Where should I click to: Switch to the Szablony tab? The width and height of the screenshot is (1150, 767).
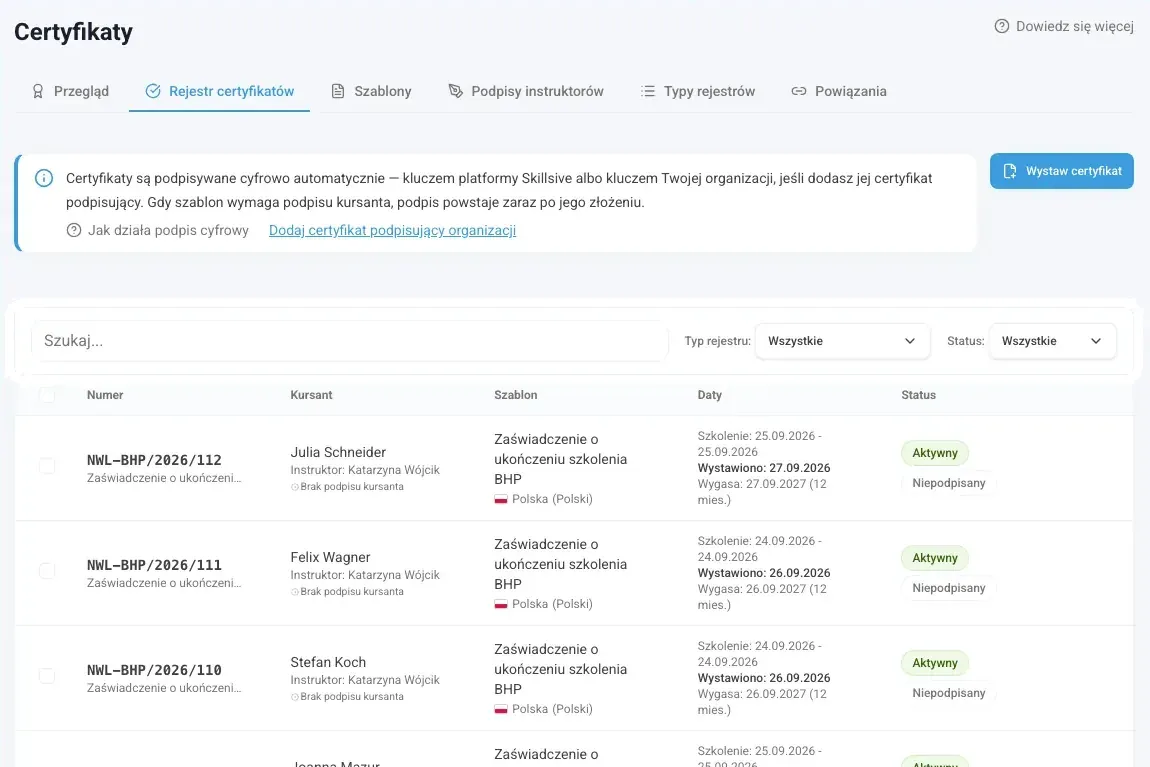pyautogui.click(x=371, y=91)
